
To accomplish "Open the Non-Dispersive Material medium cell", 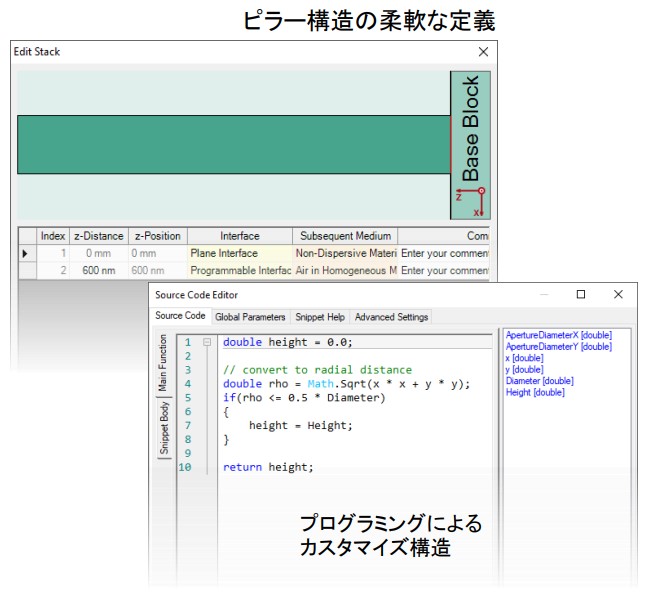I will 345,254.
